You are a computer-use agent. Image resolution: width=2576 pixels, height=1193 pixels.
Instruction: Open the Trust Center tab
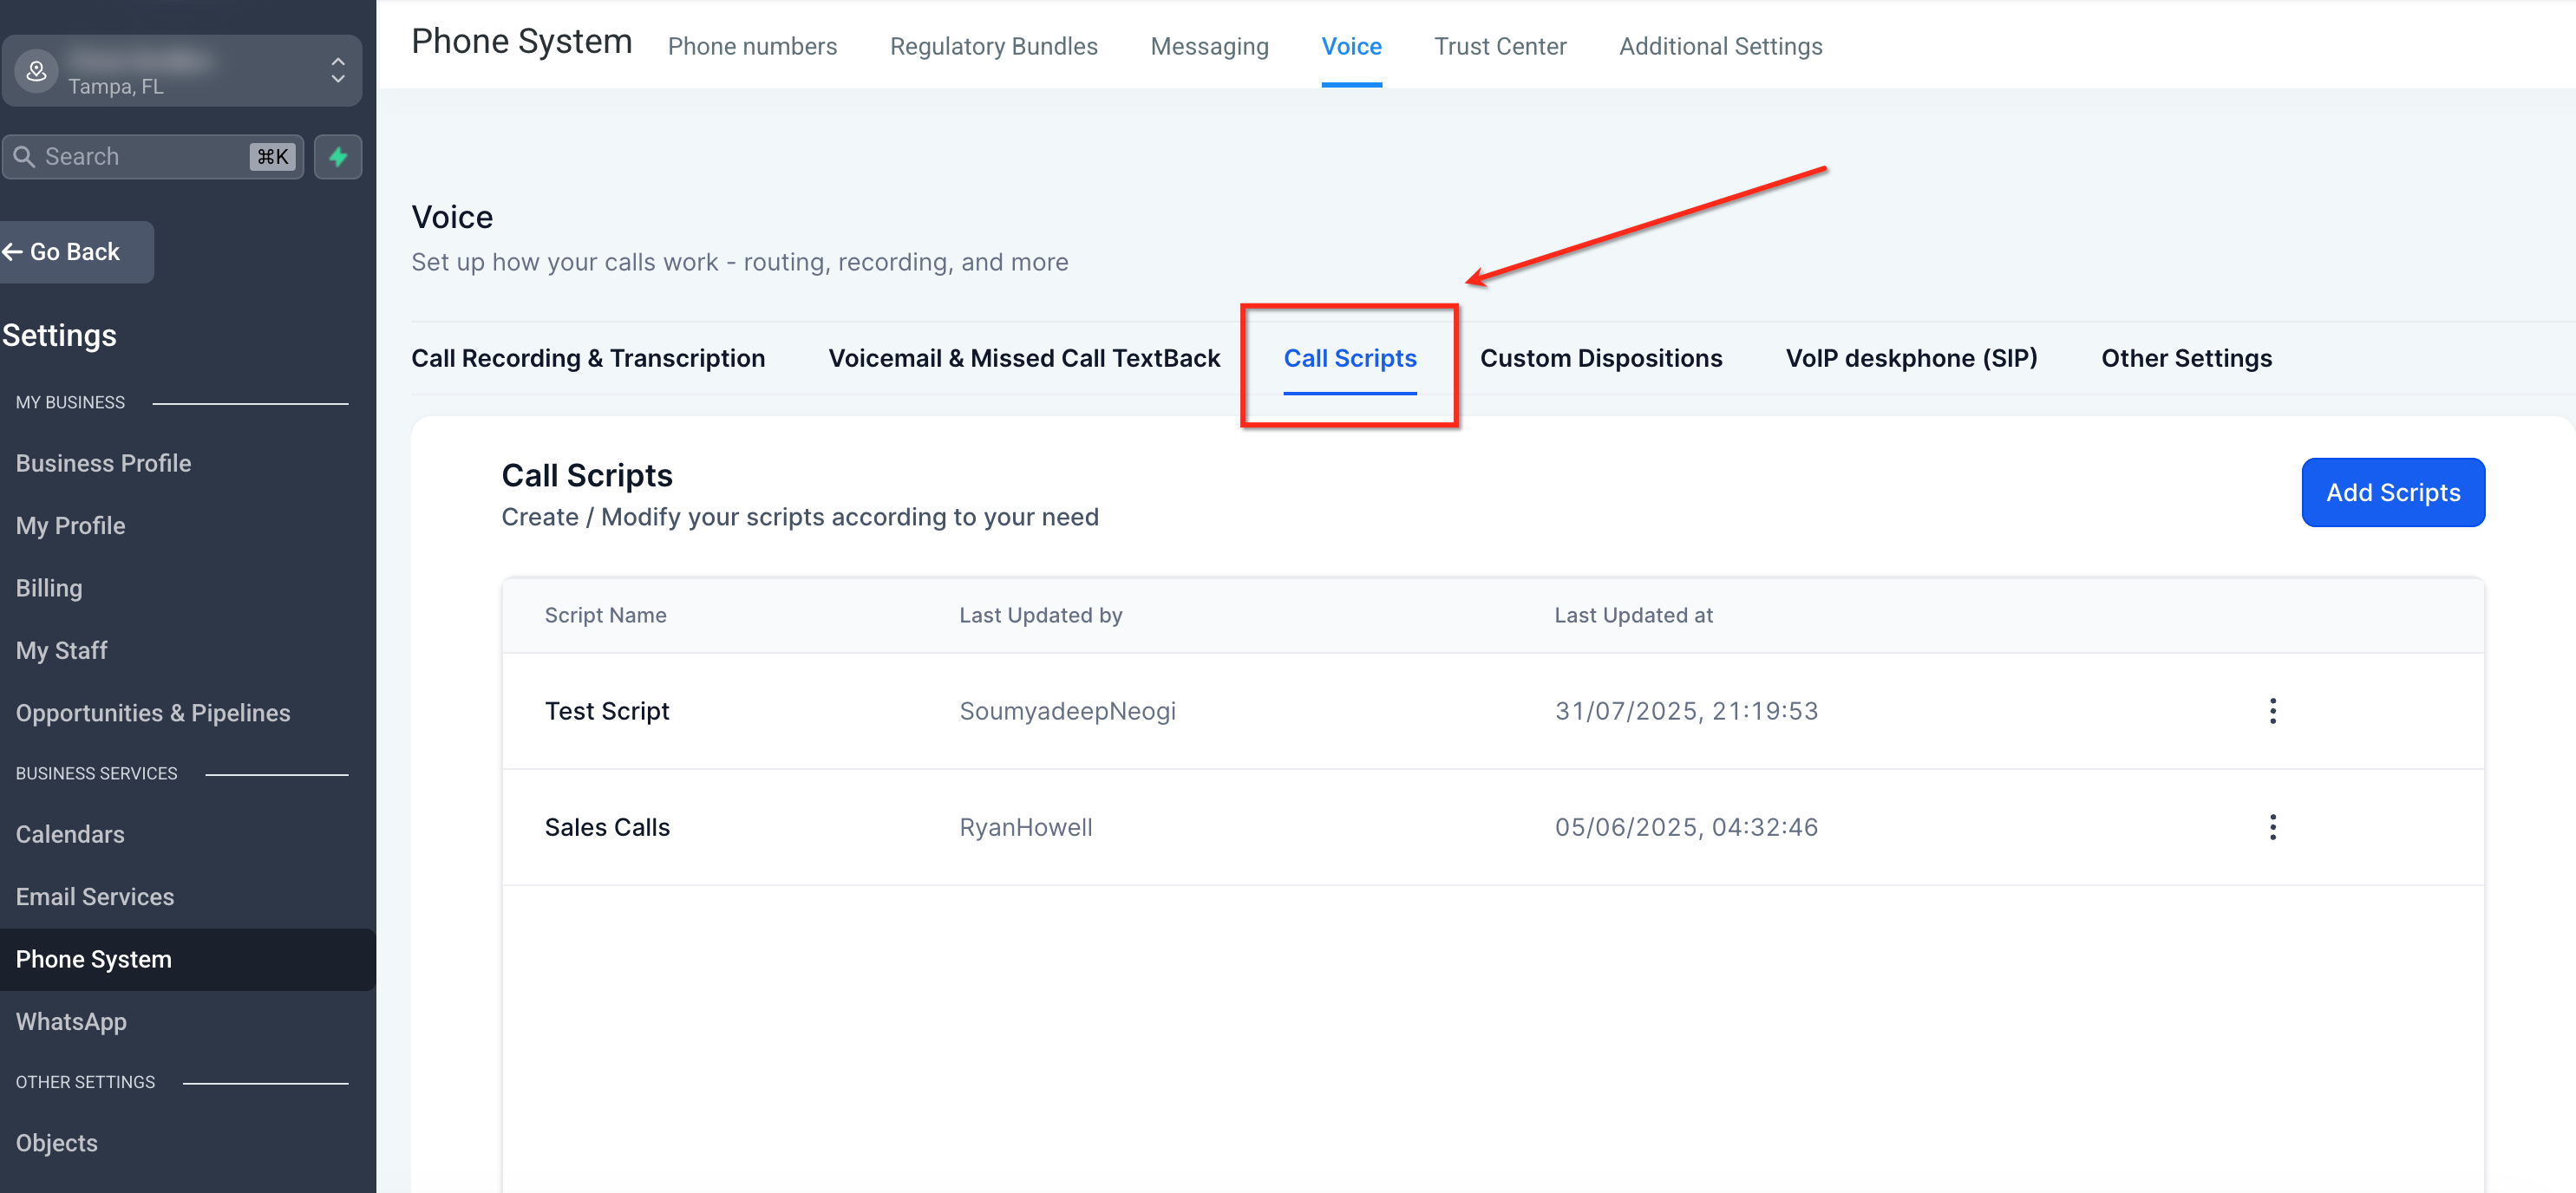pyautogui.click(x=1500, y=46)
